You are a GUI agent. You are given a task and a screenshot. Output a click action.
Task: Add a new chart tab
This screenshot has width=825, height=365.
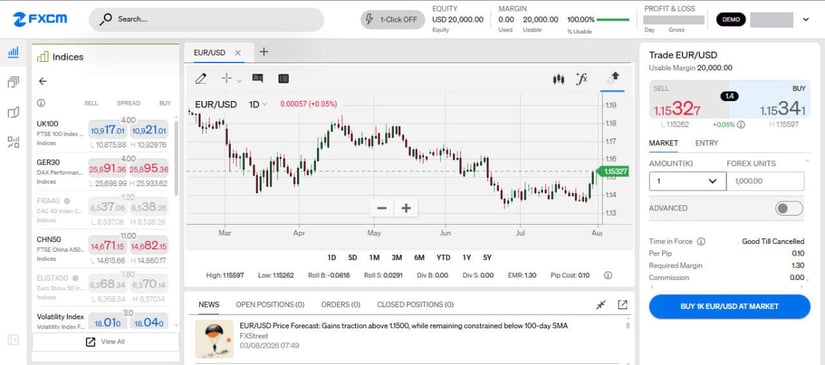[264, 52]
